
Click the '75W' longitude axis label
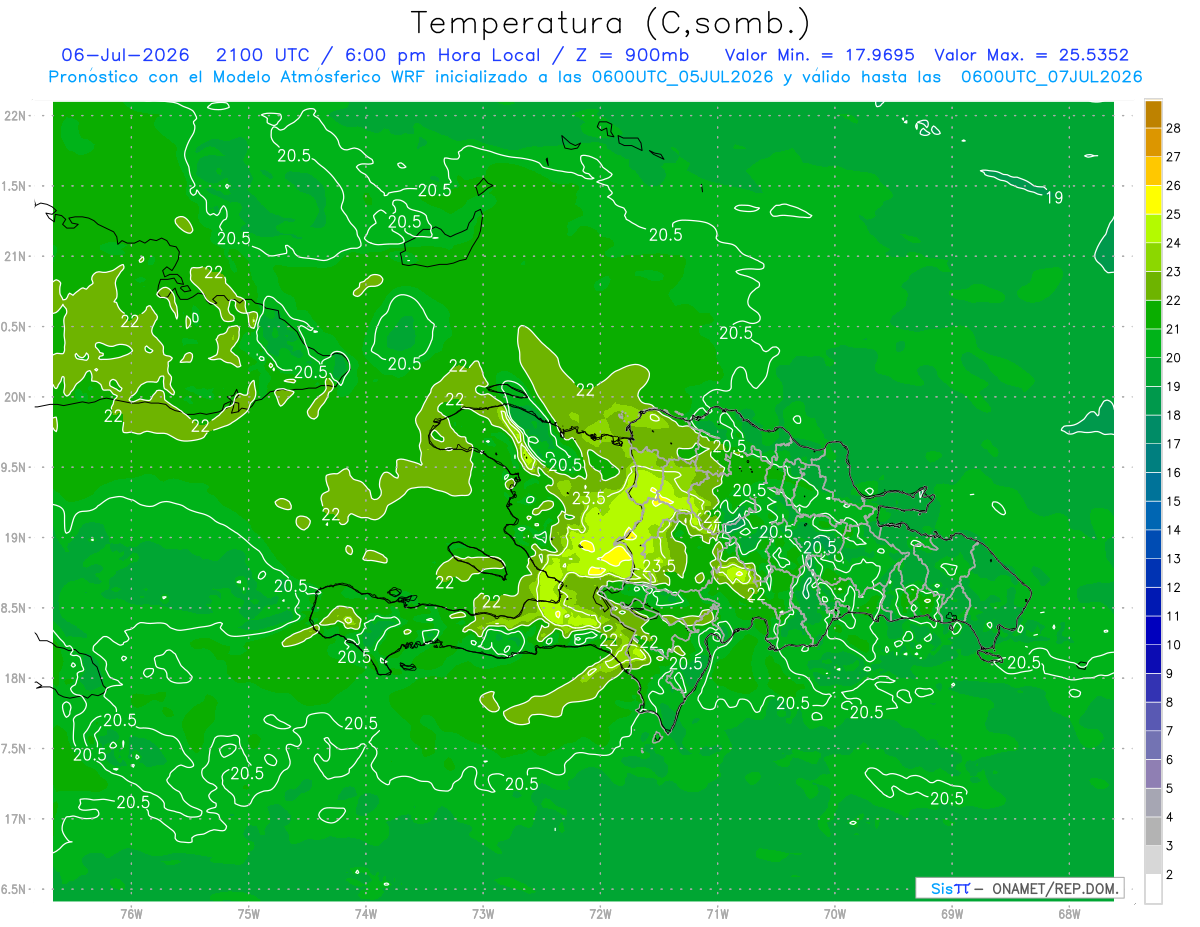[249, 914]
